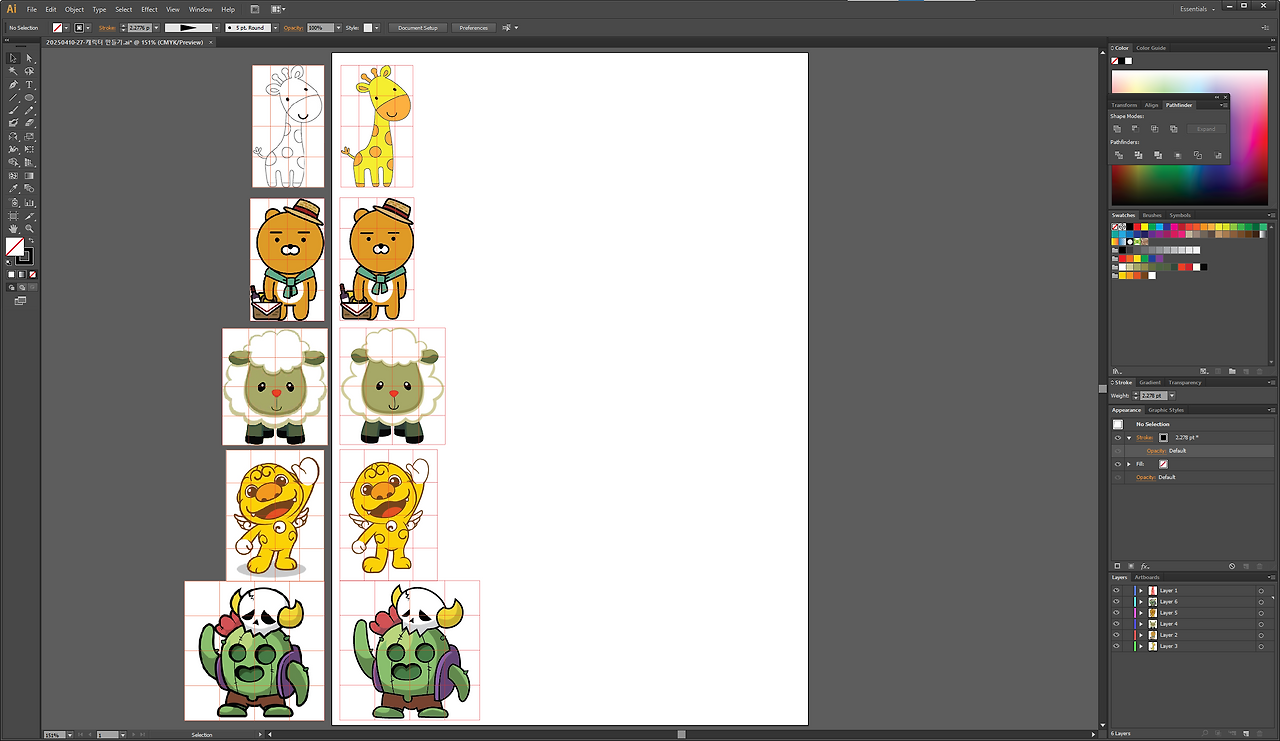Pick the Line Segment tool

13,97
